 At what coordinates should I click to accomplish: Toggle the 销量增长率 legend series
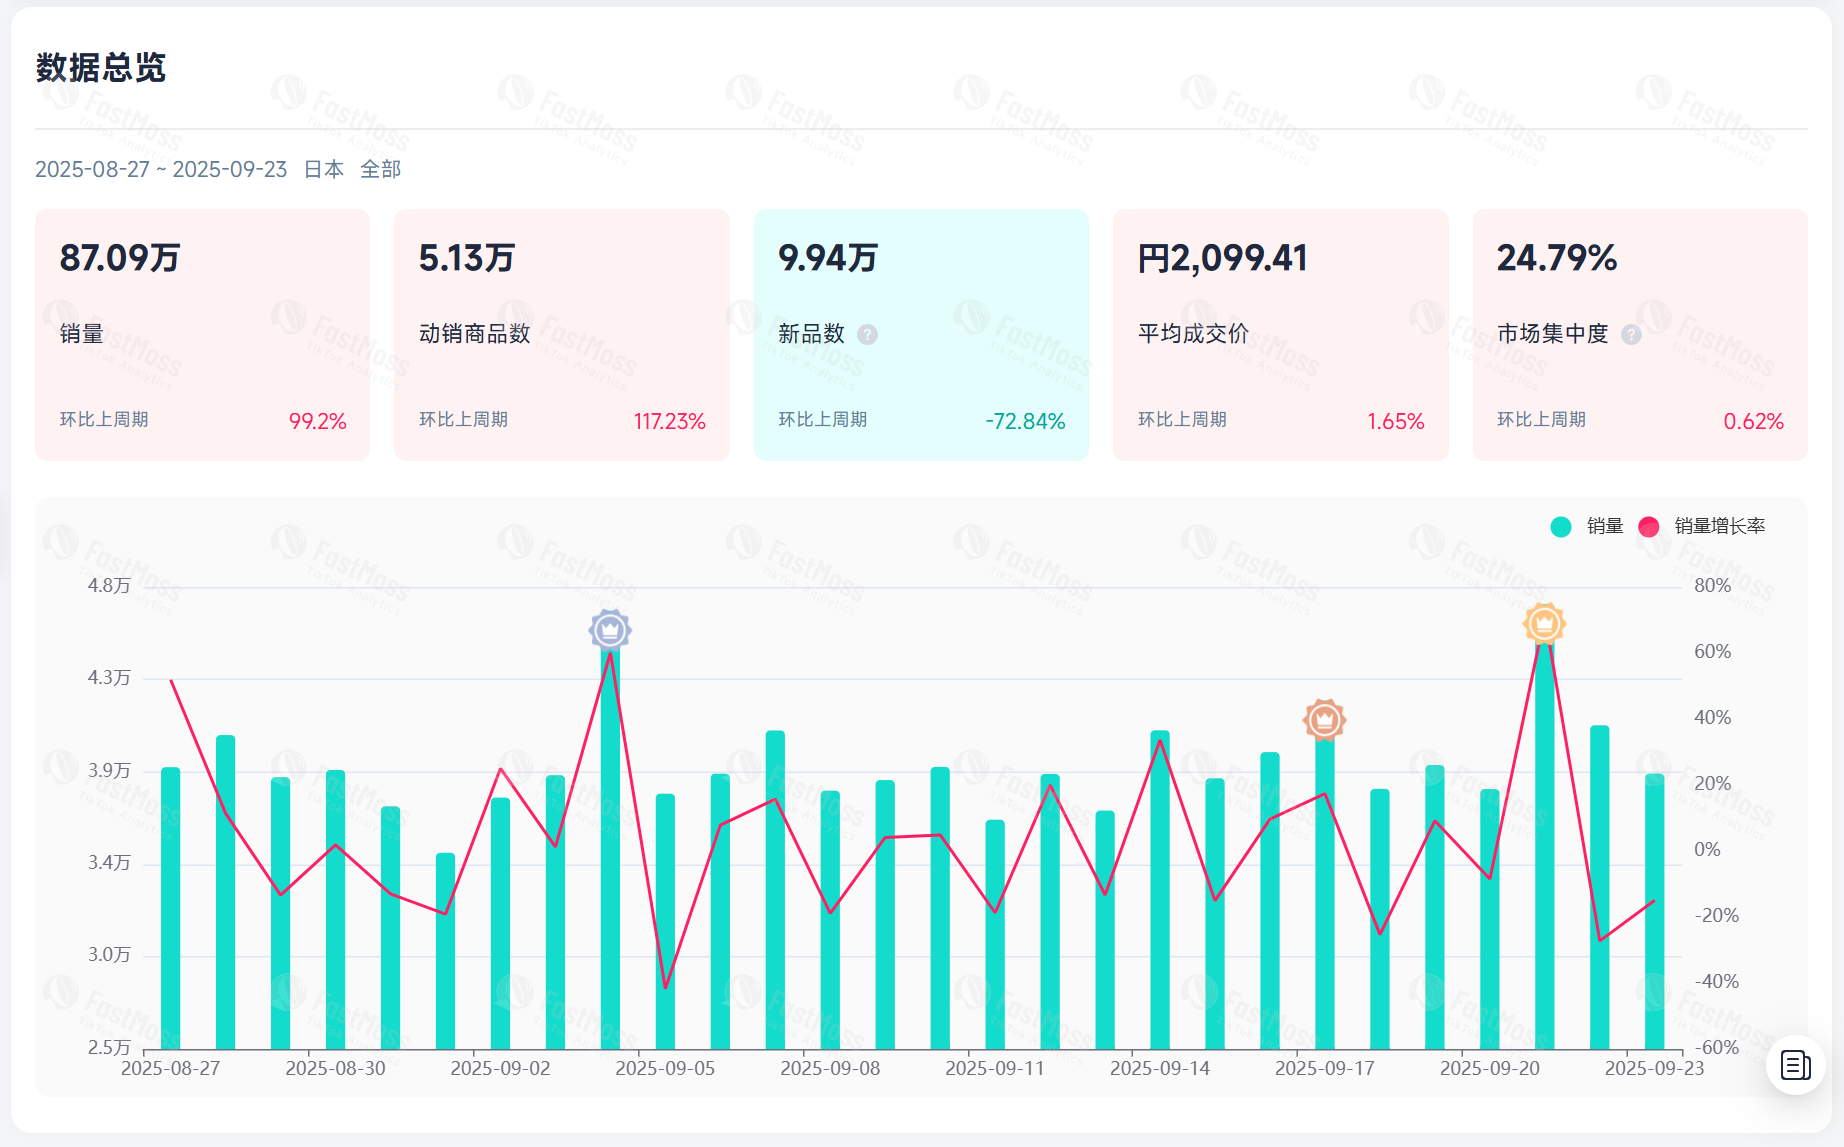coord(1719,526)
